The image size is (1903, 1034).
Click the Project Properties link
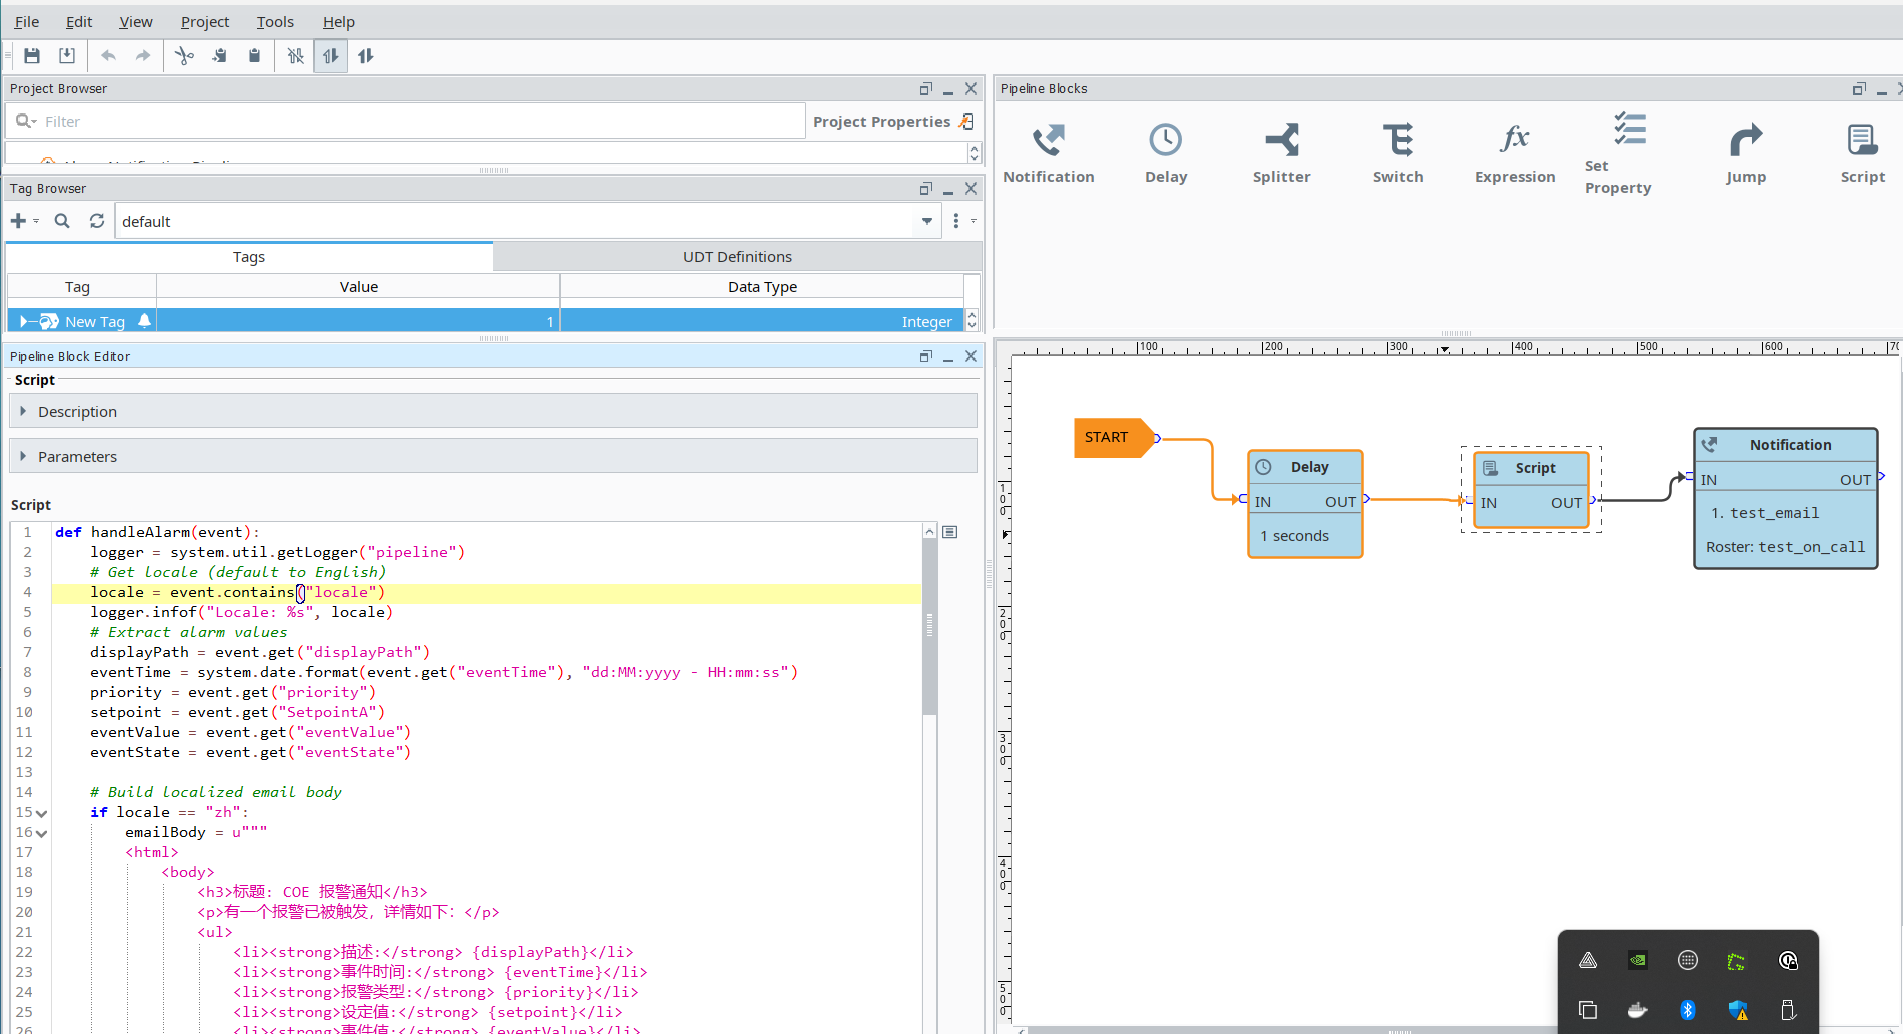(x=881, y=122)
